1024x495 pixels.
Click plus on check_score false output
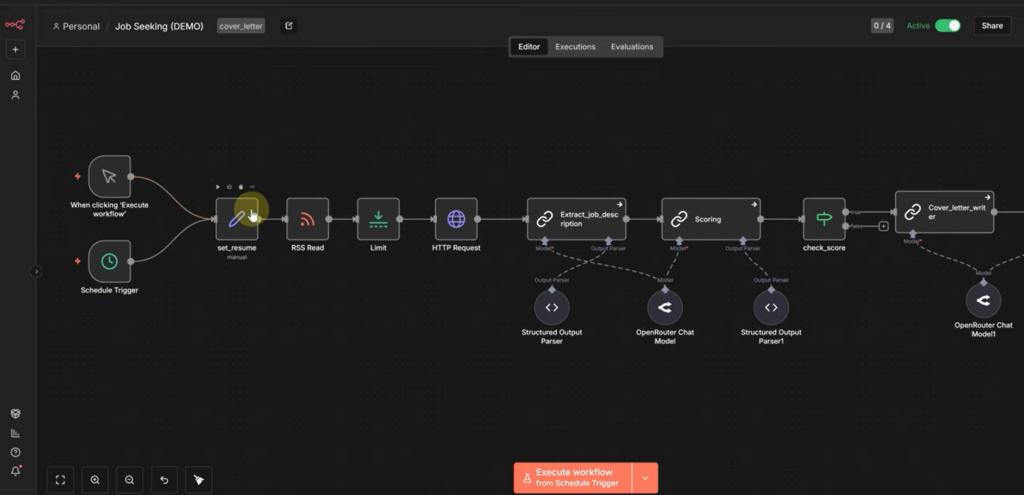point(883,226)
